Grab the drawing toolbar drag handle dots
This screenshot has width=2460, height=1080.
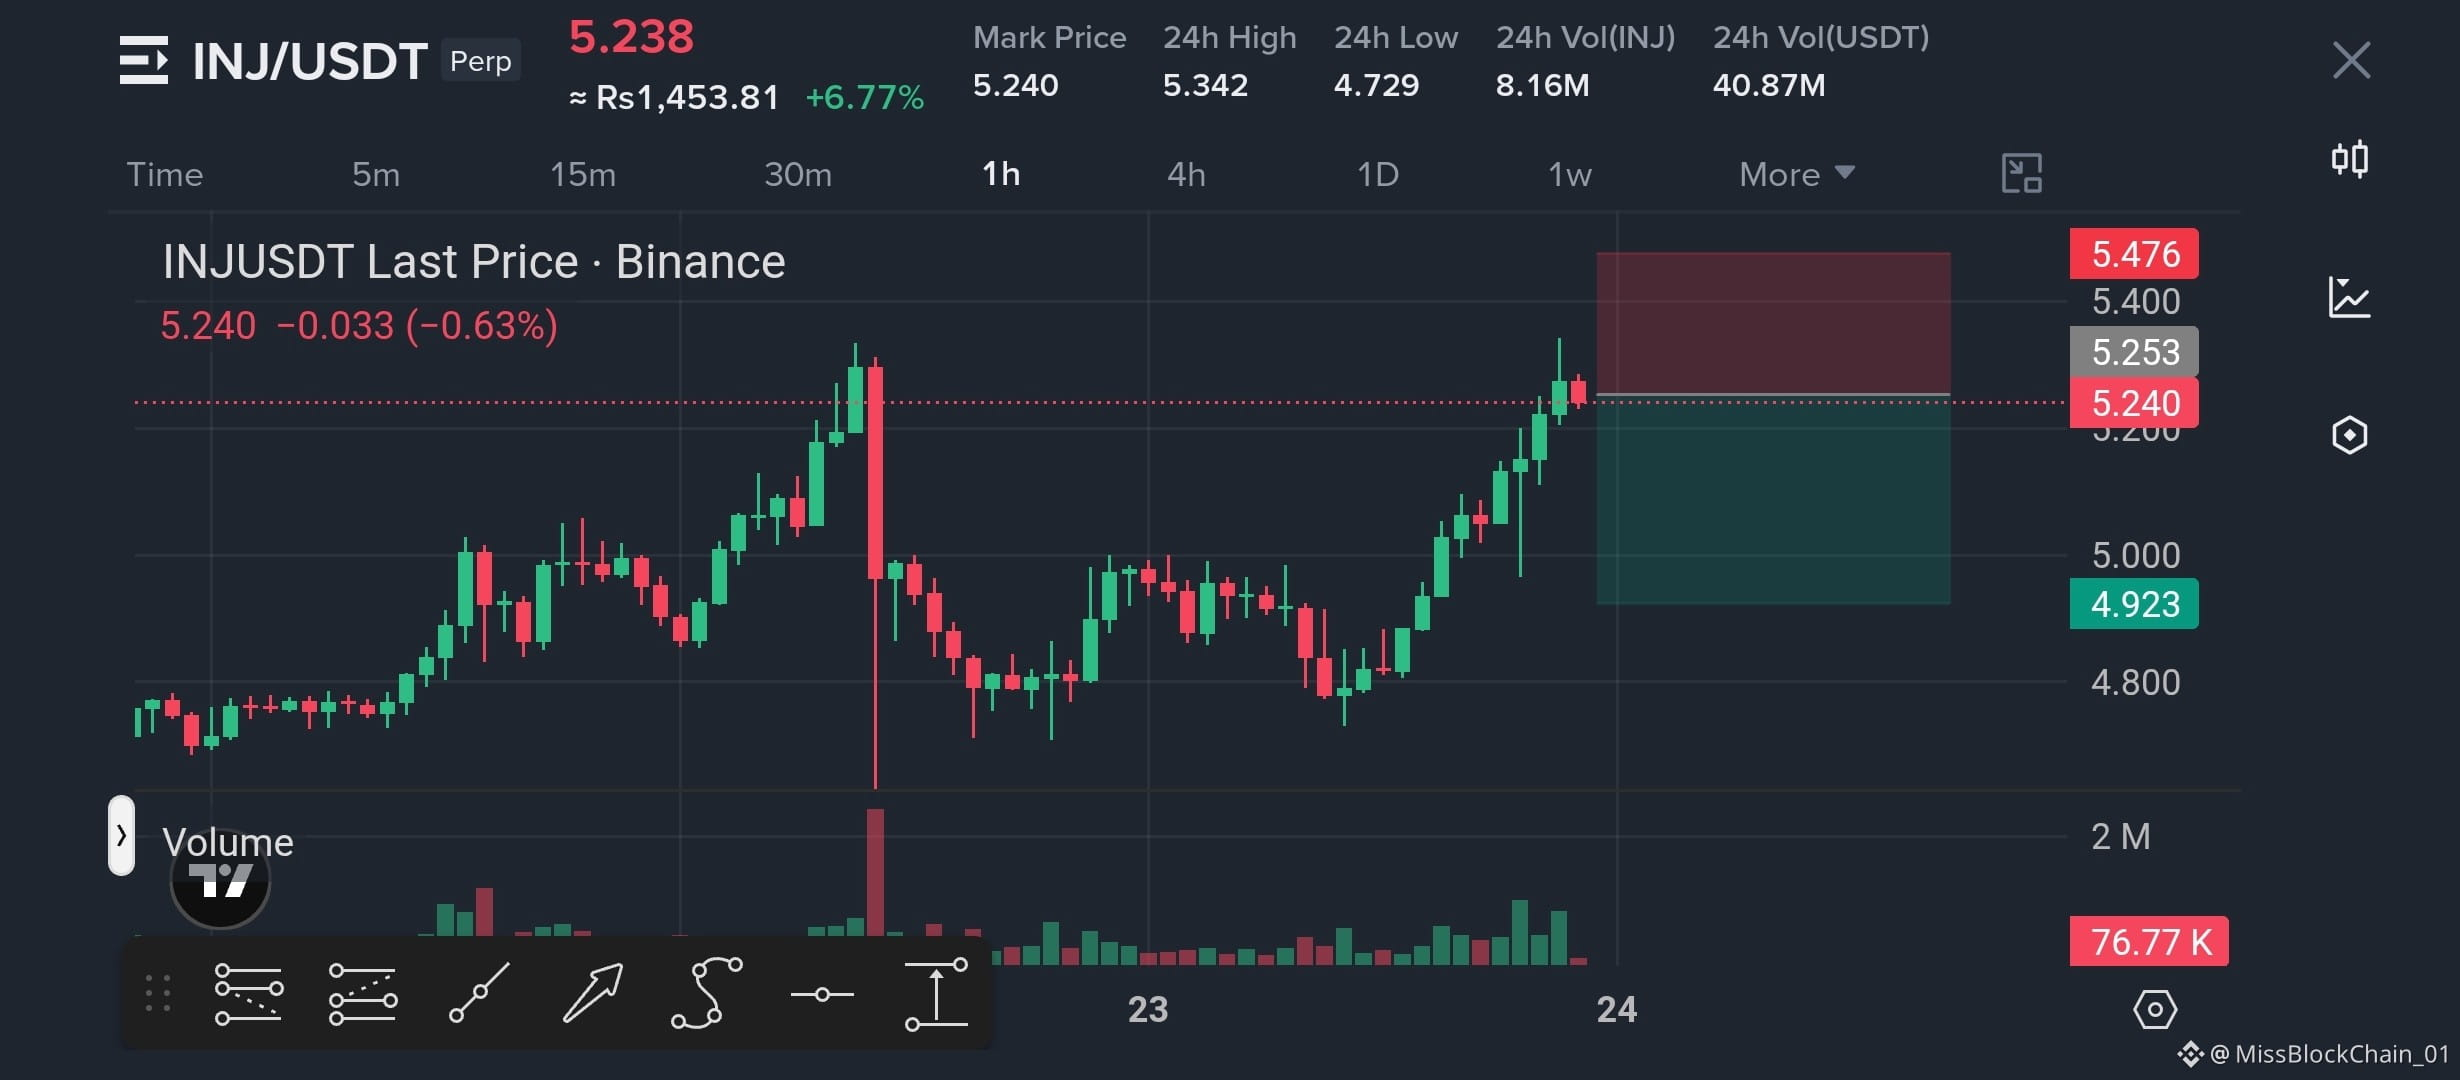(158, 993)
